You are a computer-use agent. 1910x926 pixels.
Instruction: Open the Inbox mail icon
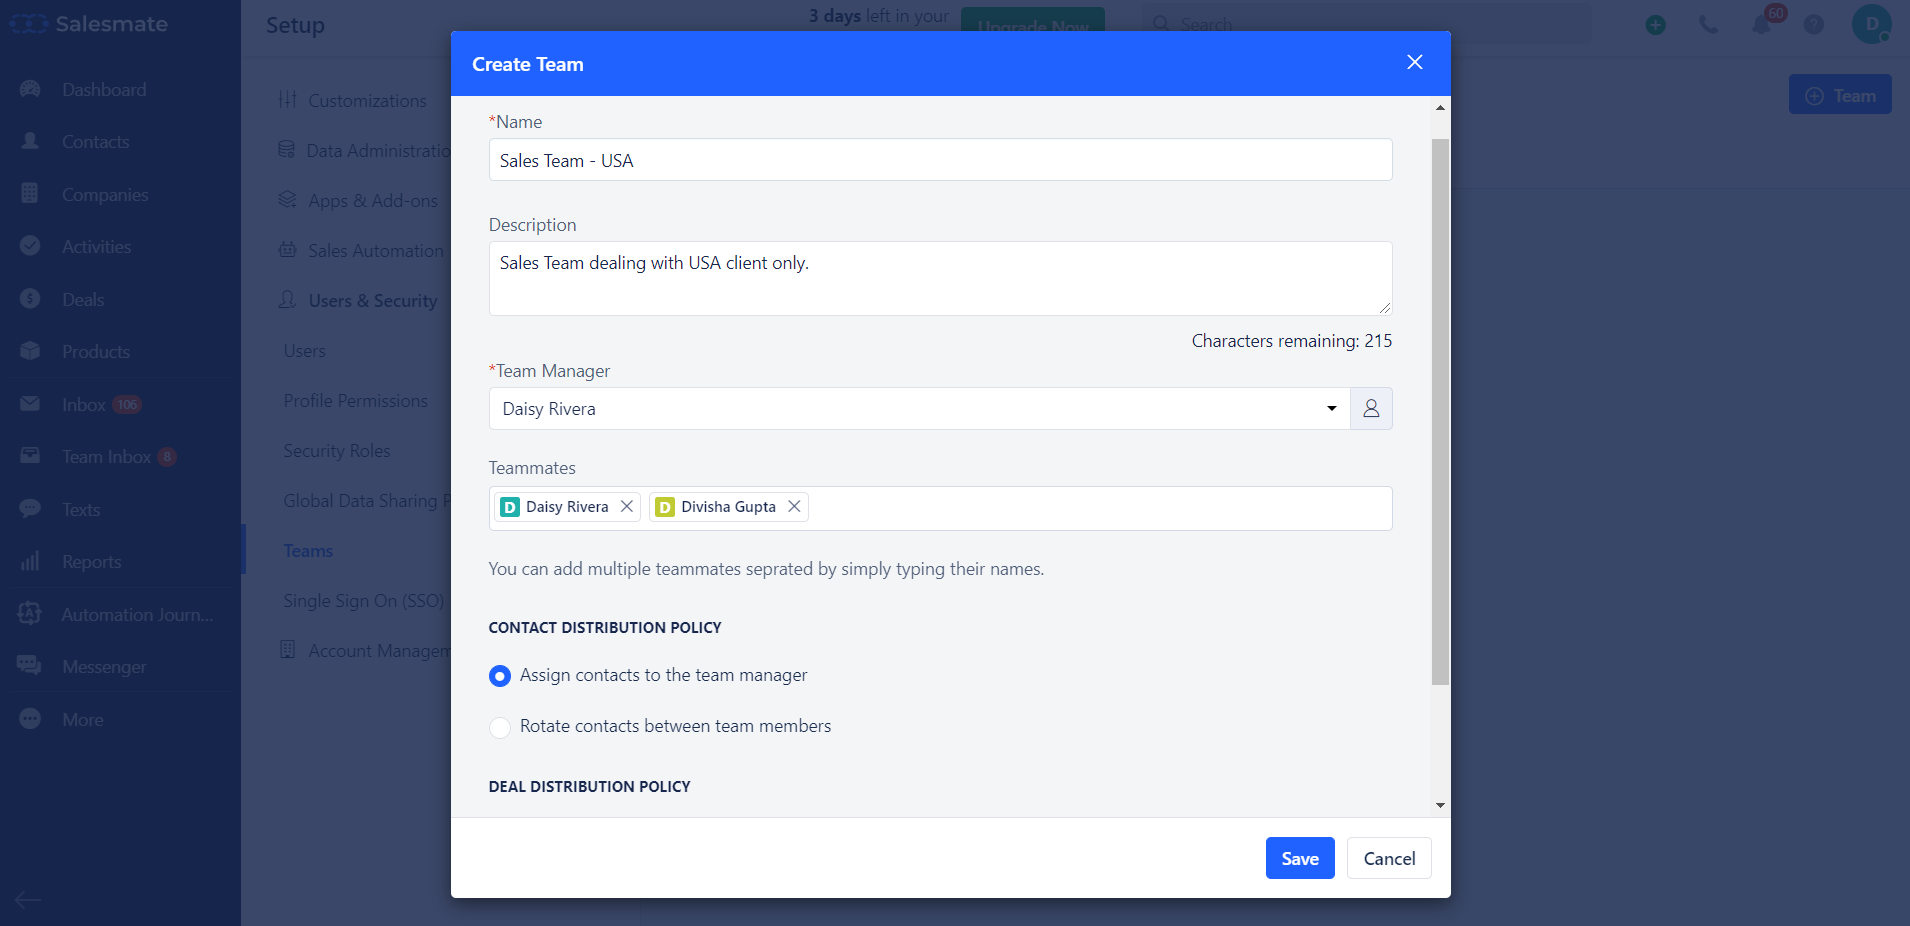tap(30, 404)
